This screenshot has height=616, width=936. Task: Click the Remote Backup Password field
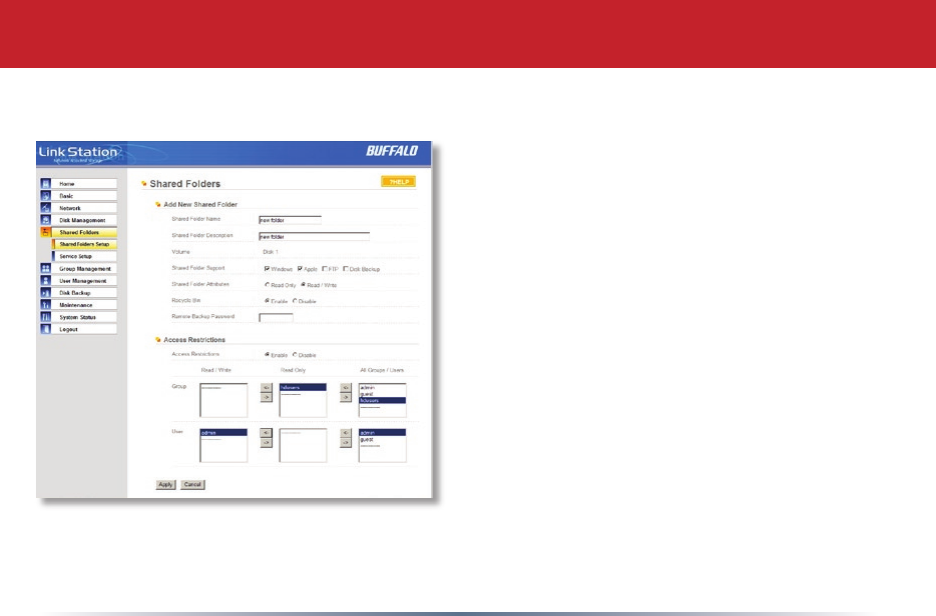276,318
